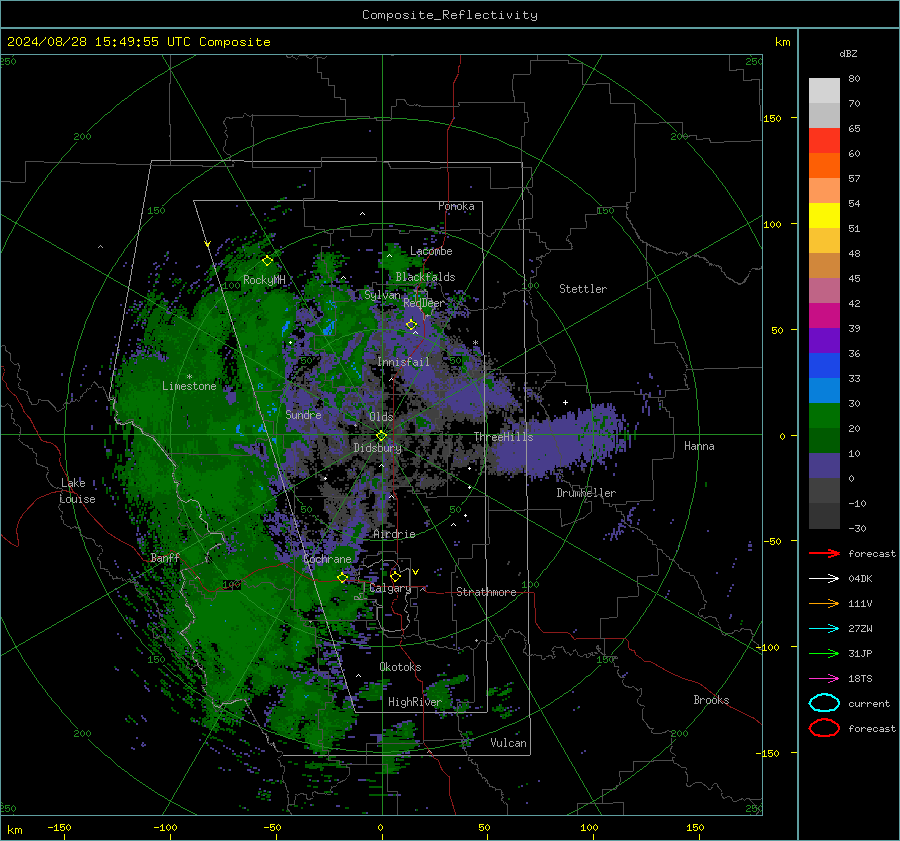Click the Vulcan city label
This screenshot has height=841, width=900.
coord(508,743)
